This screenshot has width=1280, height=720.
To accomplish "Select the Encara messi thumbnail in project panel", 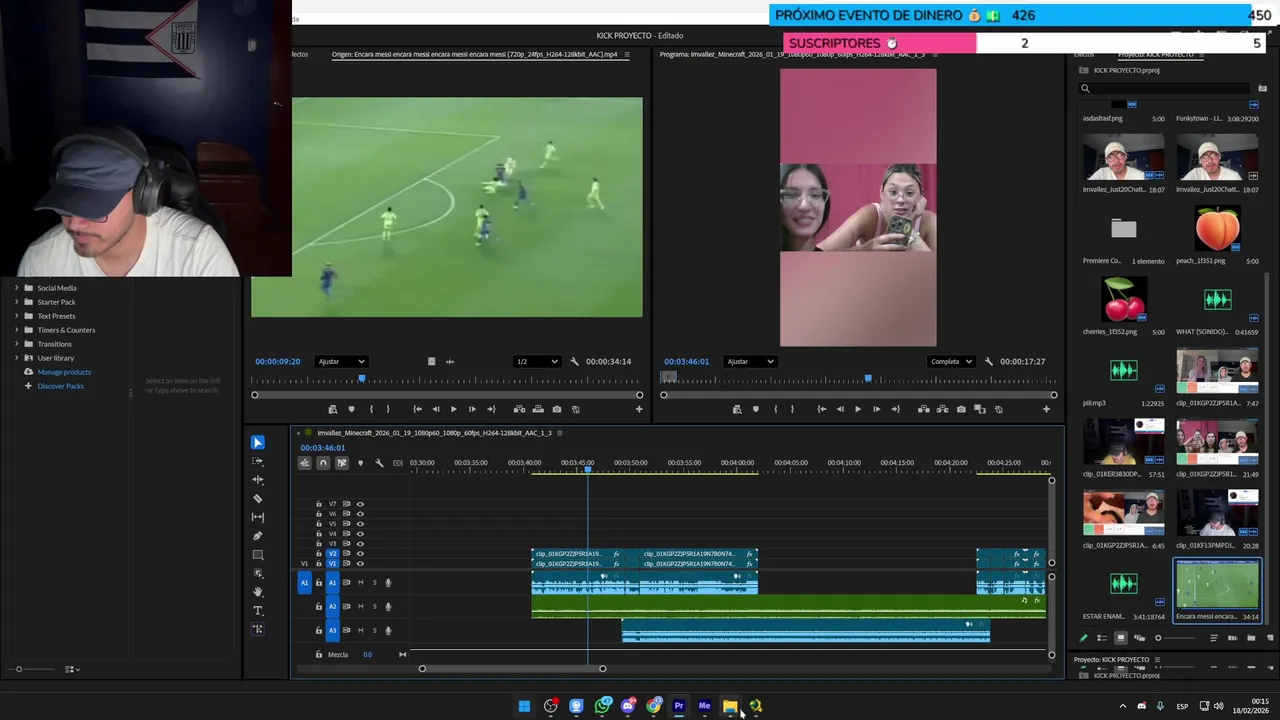I will [1217, 585].
